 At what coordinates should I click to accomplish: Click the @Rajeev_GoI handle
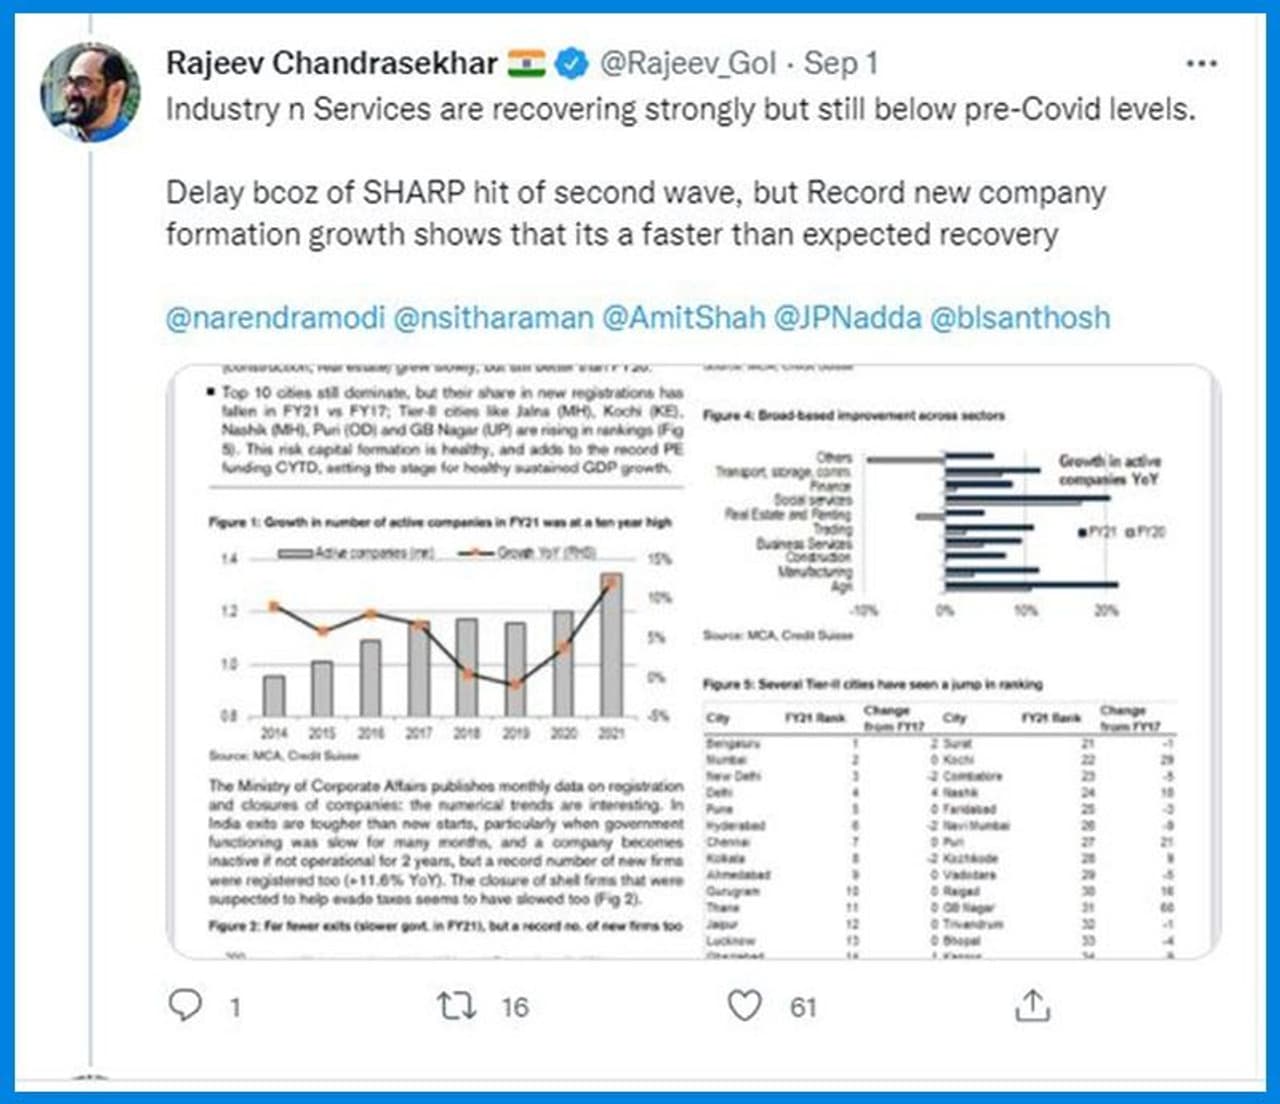687,63
